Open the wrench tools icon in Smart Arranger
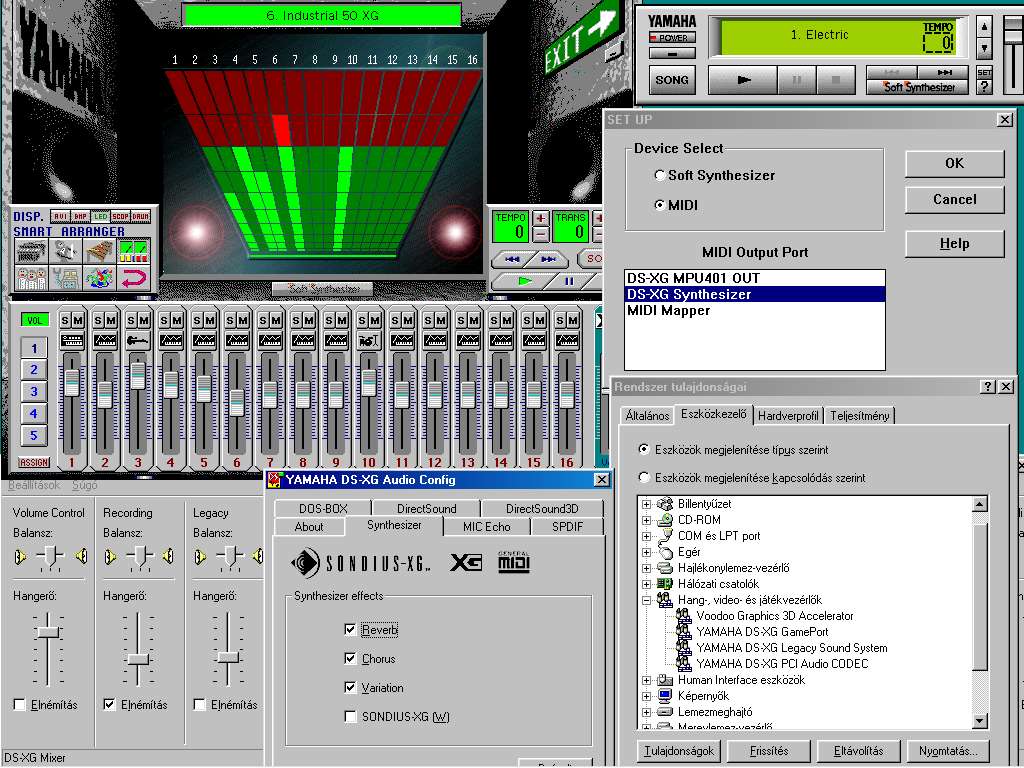Viewport: 1024px width, 768px height. point(65,278)
